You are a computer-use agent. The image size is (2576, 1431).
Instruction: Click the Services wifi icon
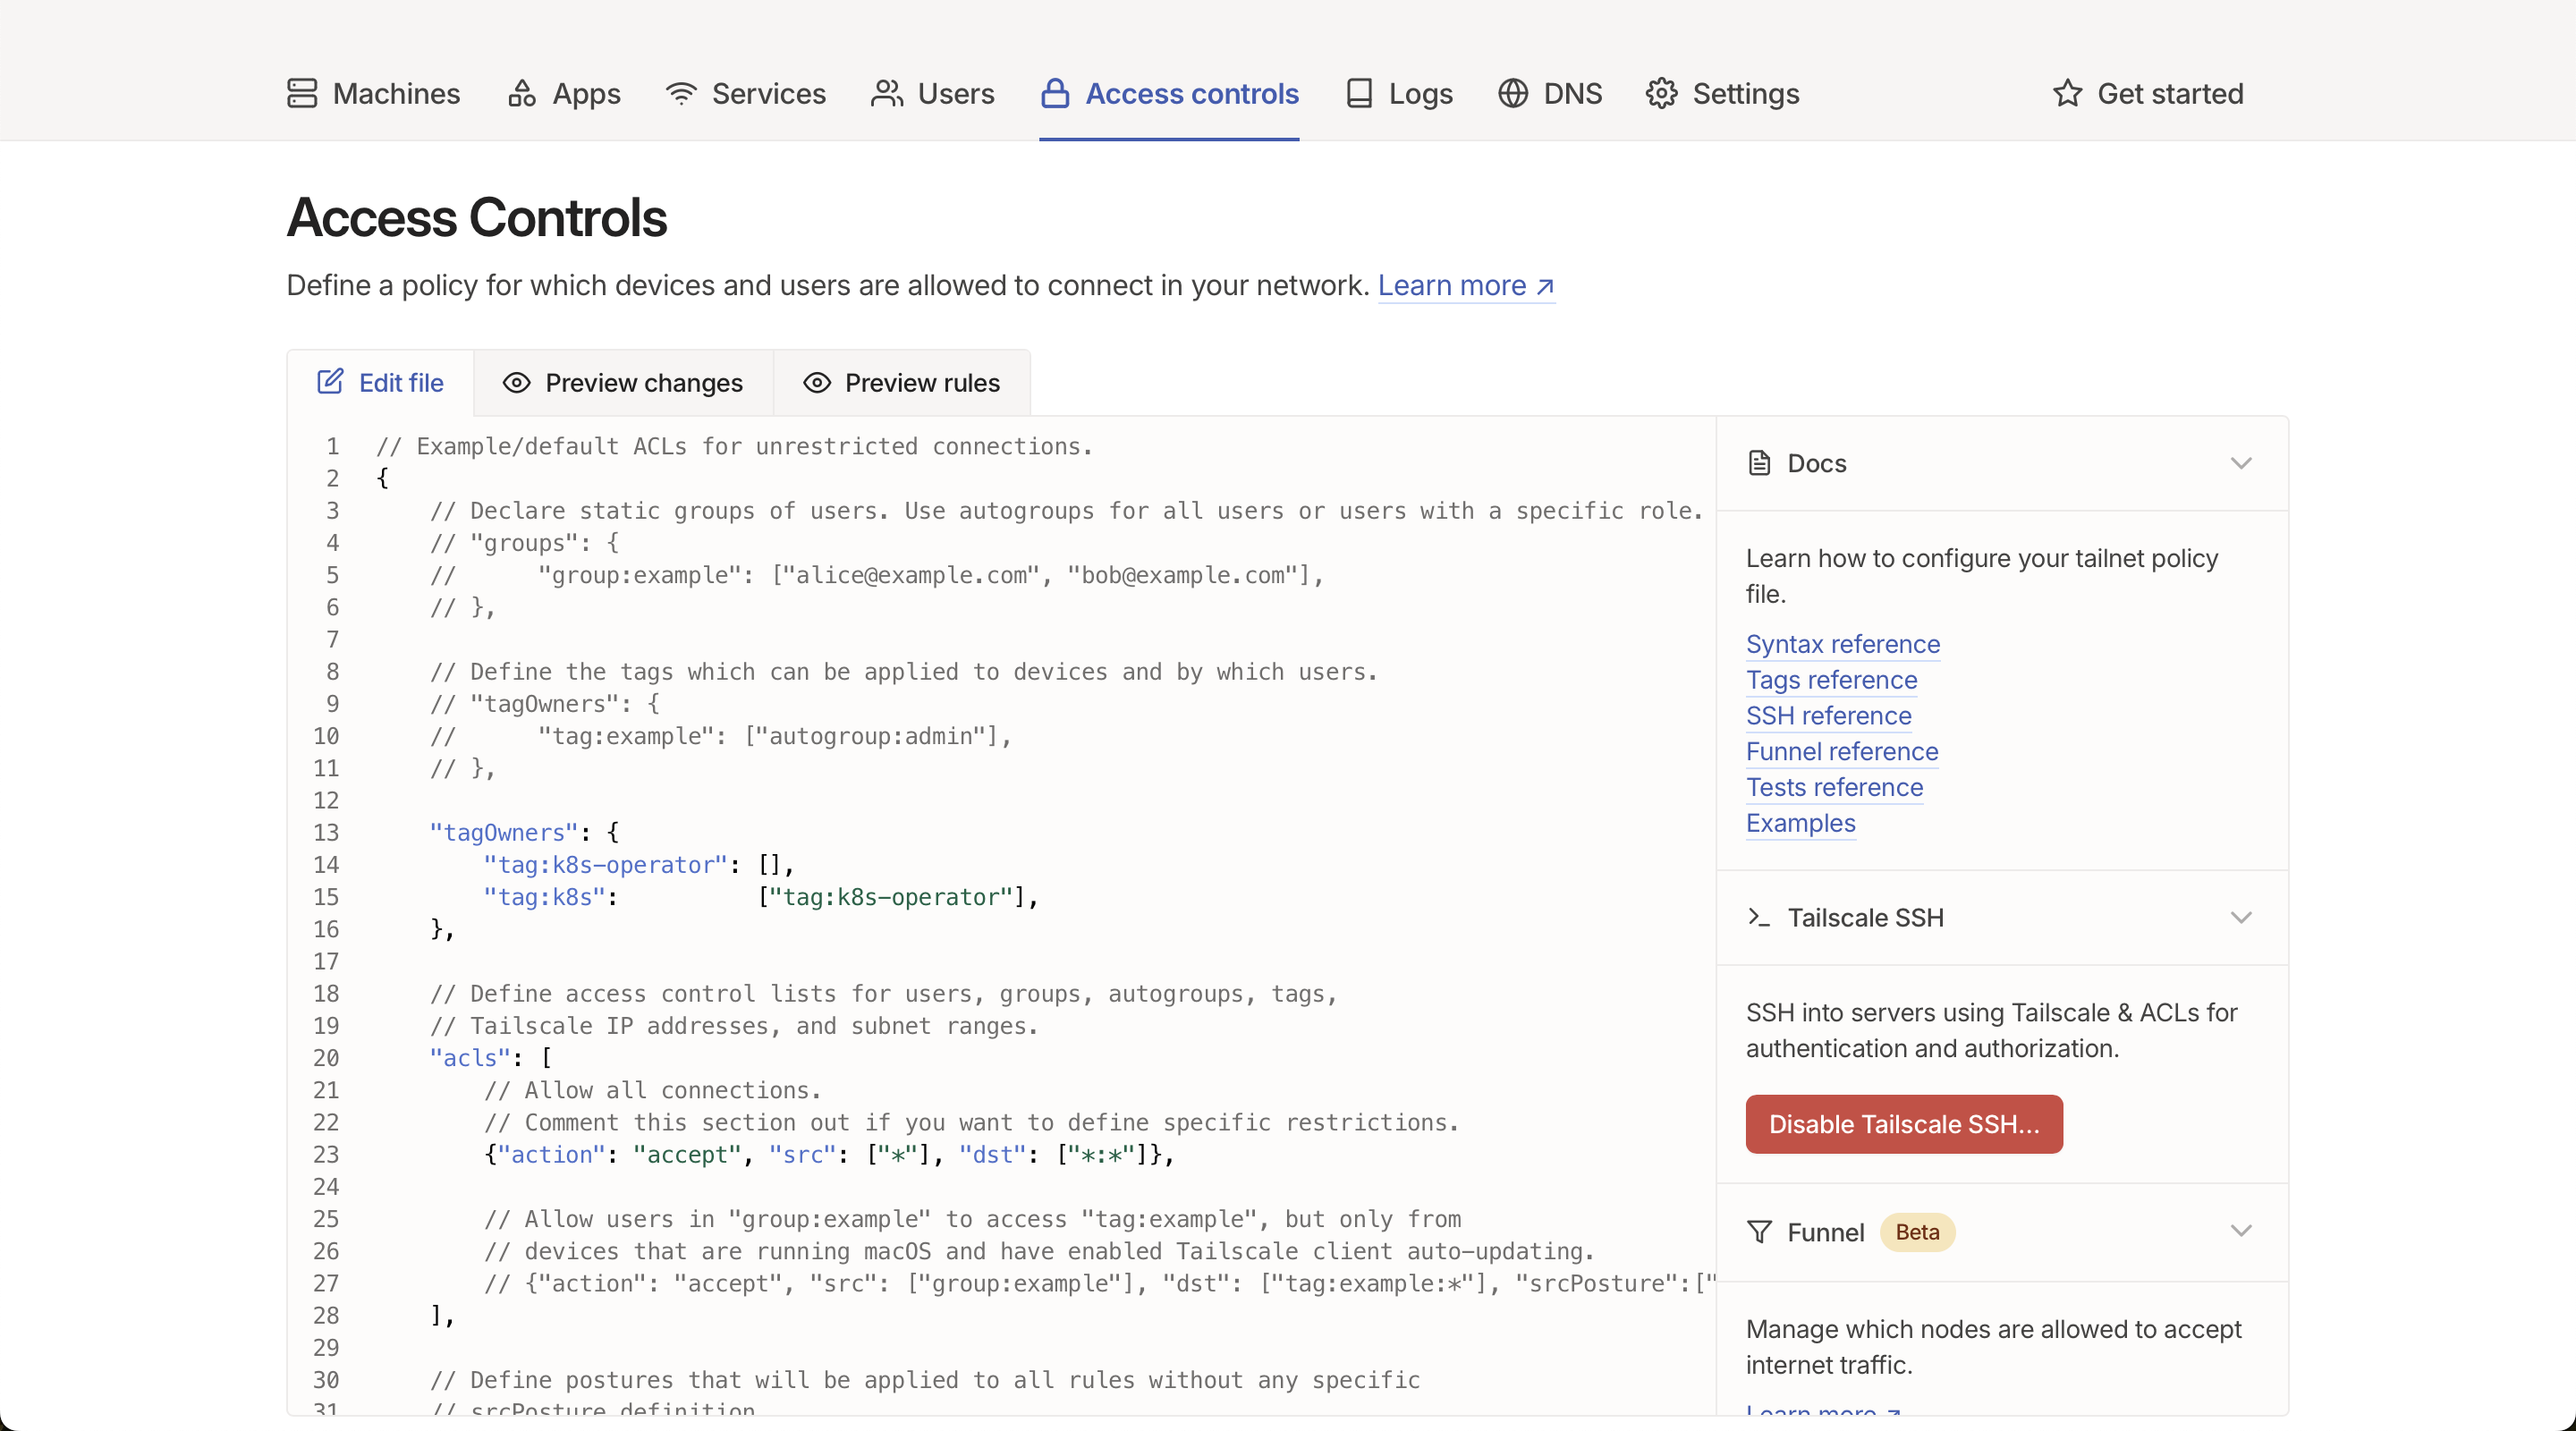pyautogui.click(x=681, y=93)
